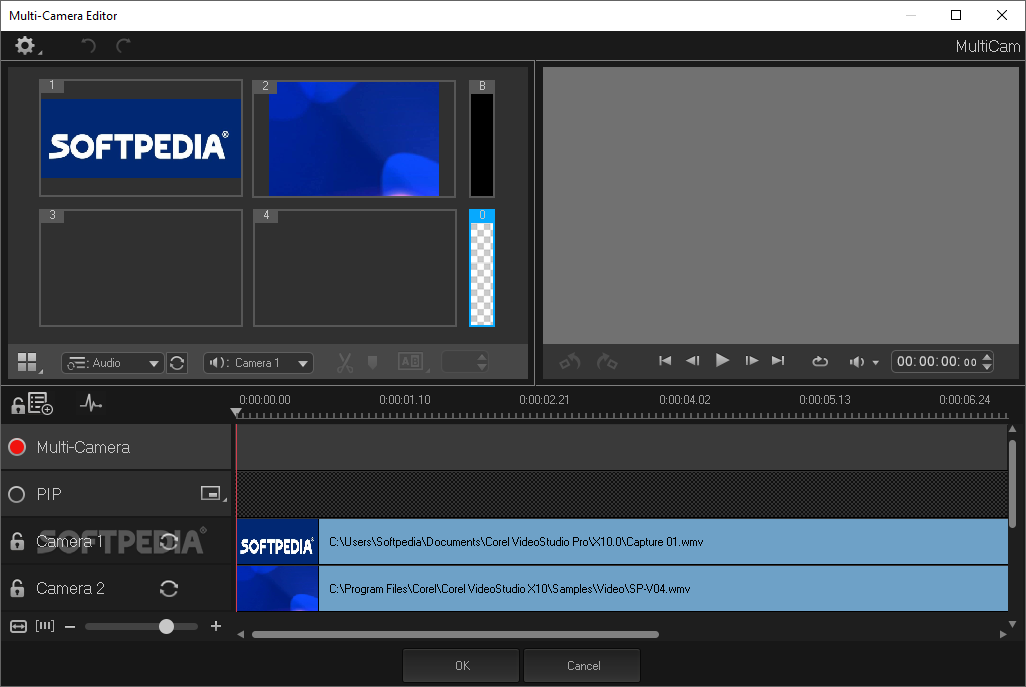Toggle the Camera 2 track lock

pos(18,589)
